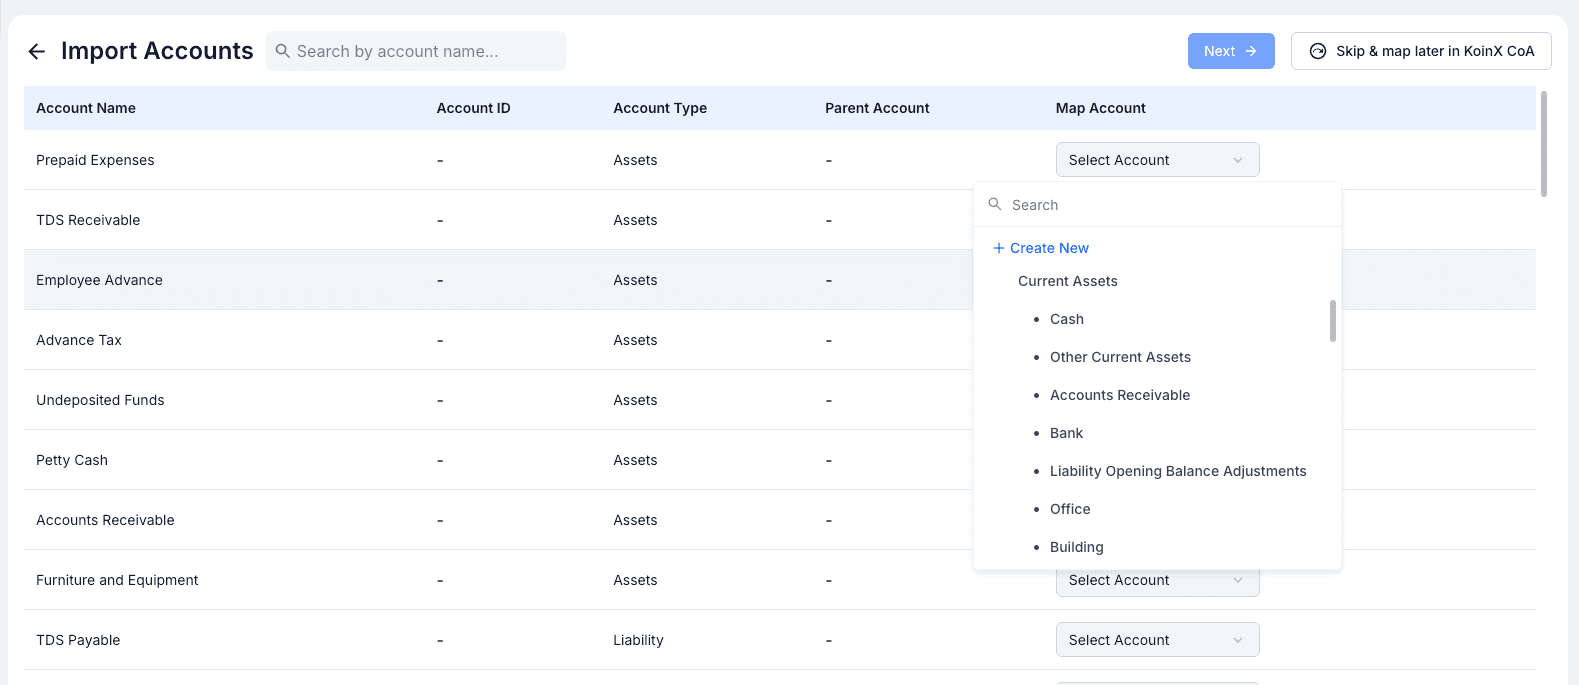This screenshot has width=1579, height=685.
Task: Click the arrow icon in Next button
Action: coord(1251,51)
